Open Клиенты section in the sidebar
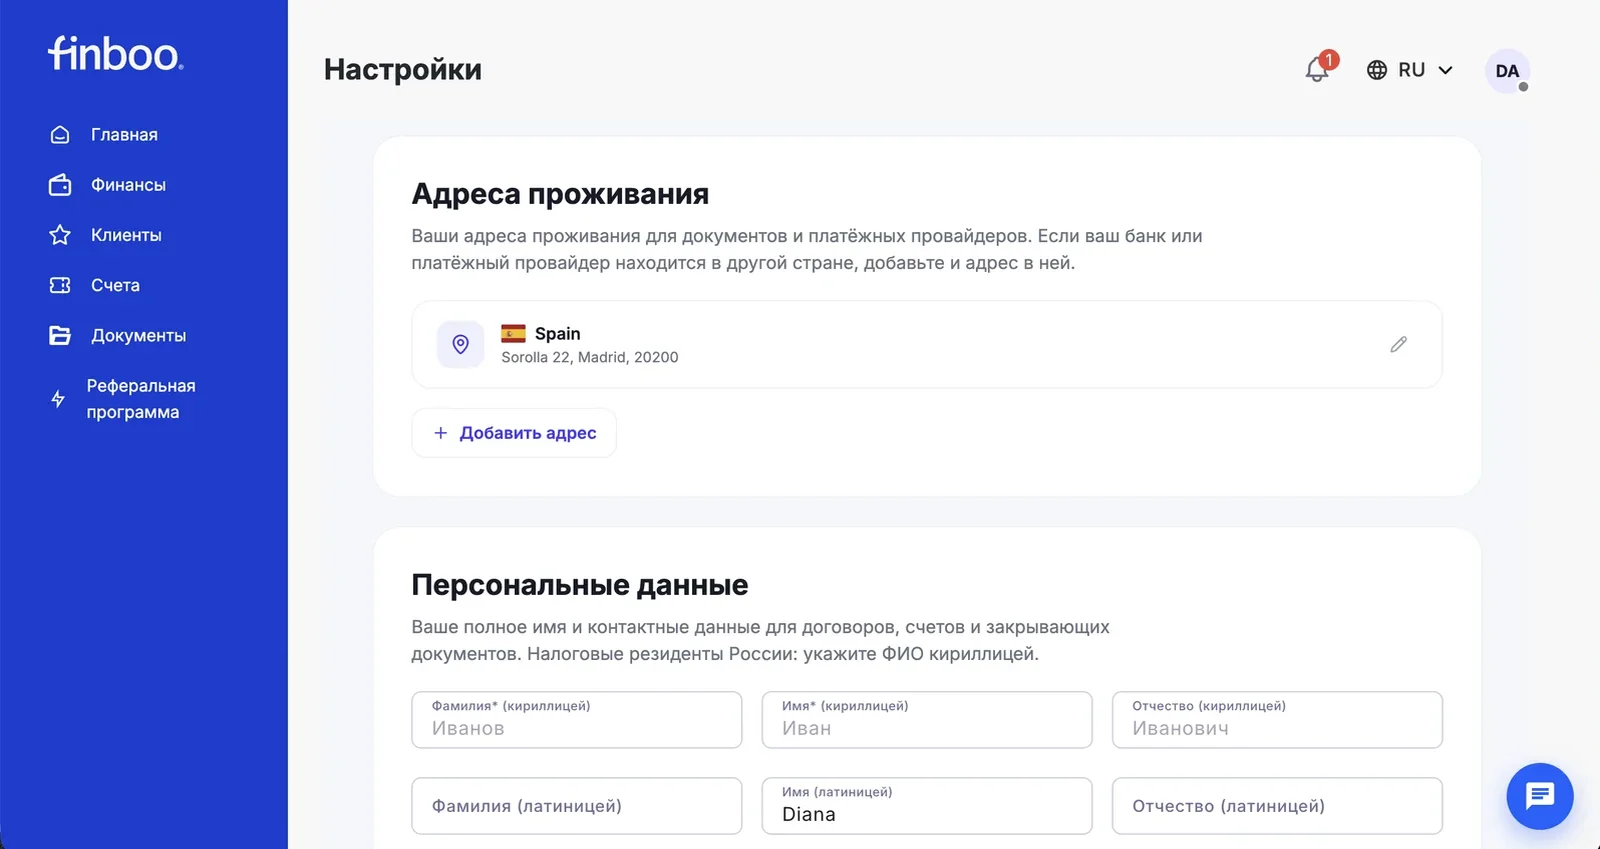 pyautogui.click(x=126, y=235)
